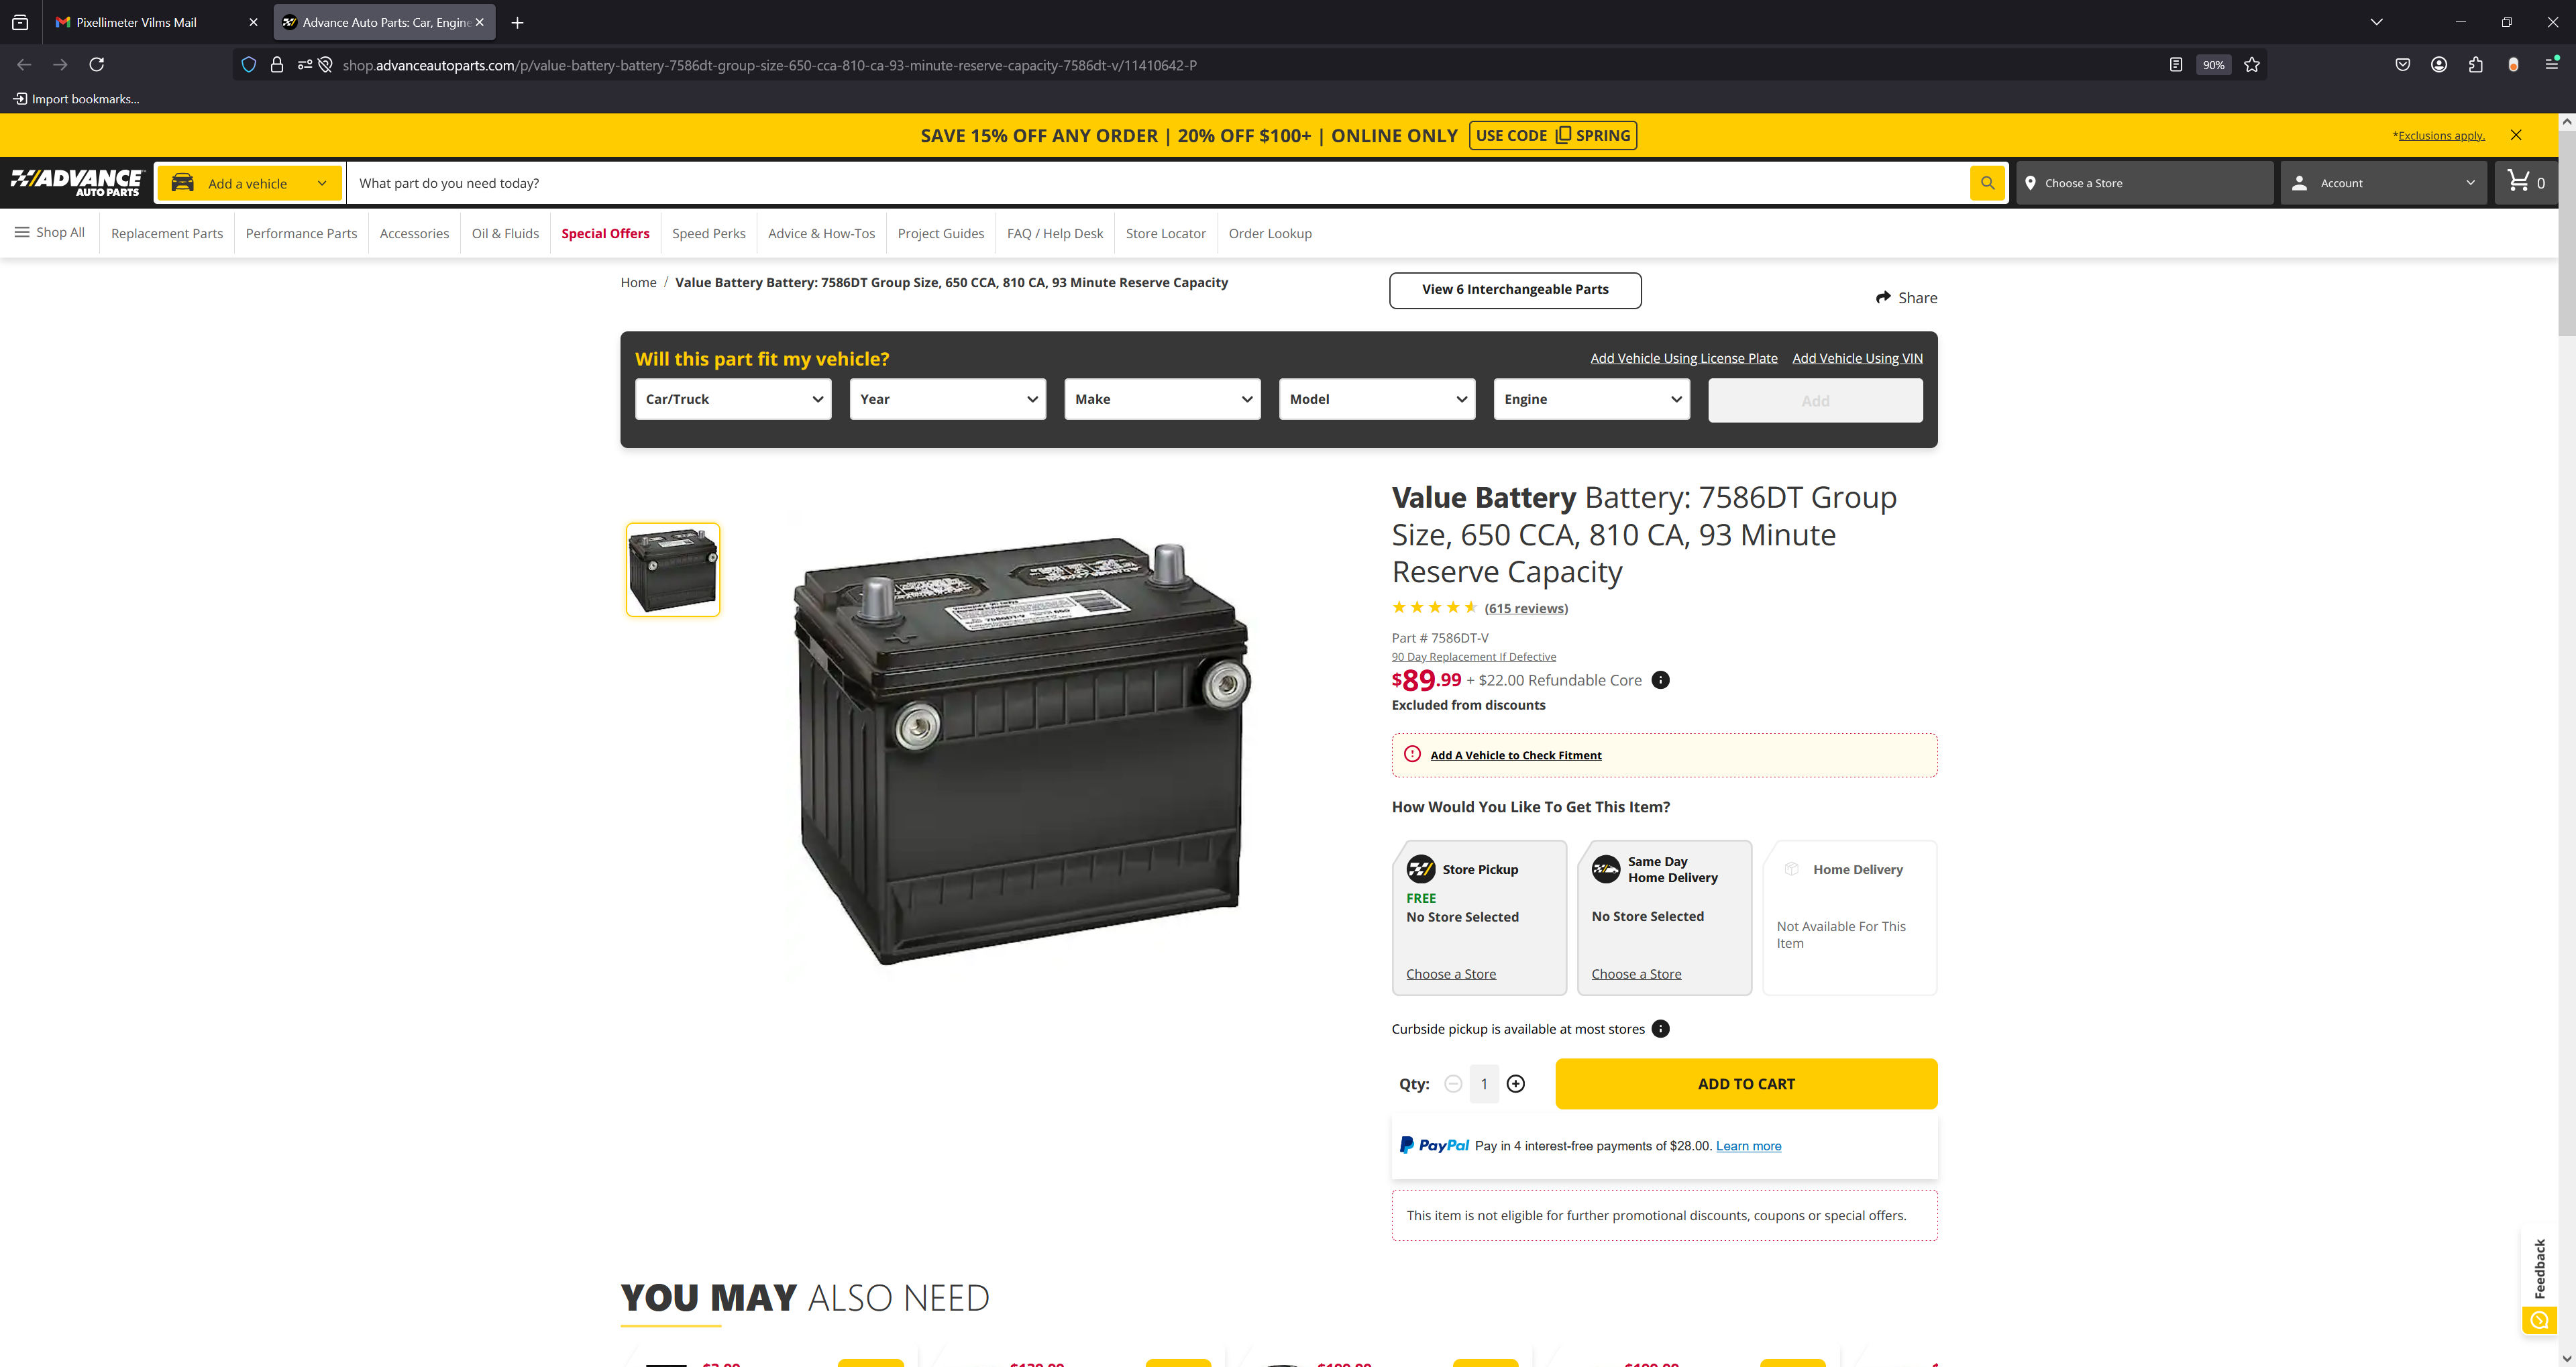Select the battery product thumbnail
The height and width of the screenshot is (1367, 2576).
(673, 570)
